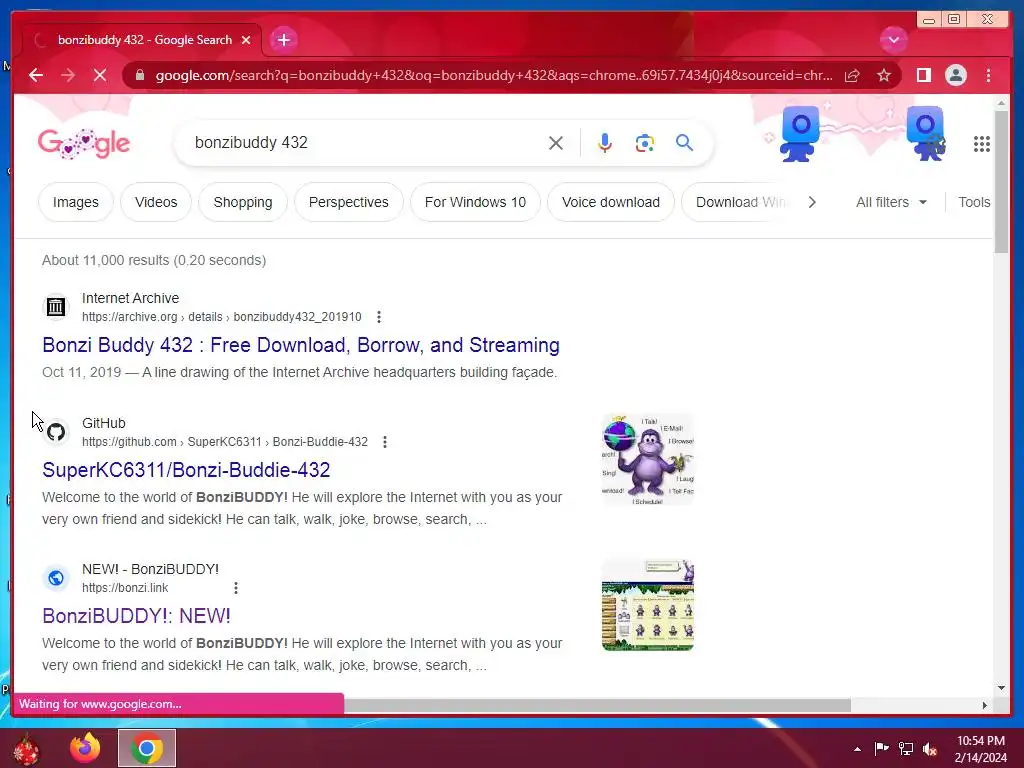The height and width of the screenshot is (768, 1024).
Task: Open the bonzi.link website thumbnail
Action: click(x=647, y=605)
